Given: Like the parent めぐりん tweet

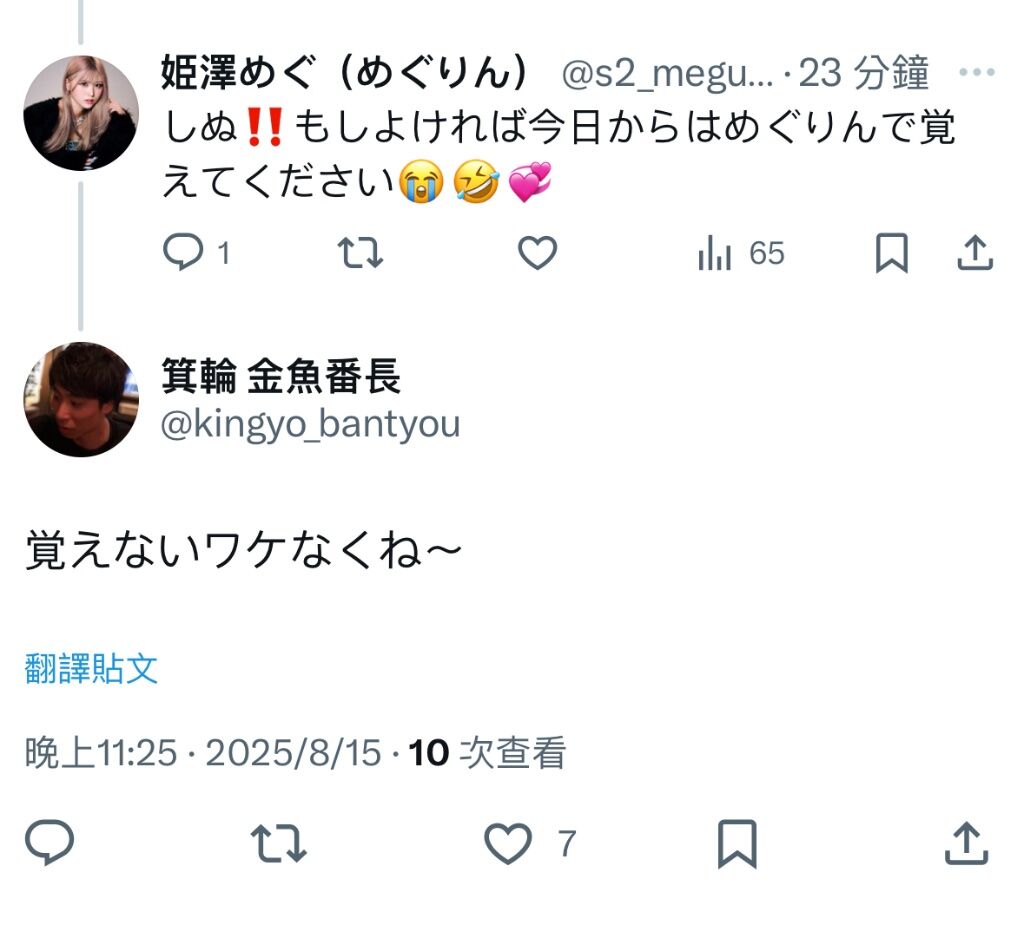Looking at the screenshot, I should click(x=537, y=254).
